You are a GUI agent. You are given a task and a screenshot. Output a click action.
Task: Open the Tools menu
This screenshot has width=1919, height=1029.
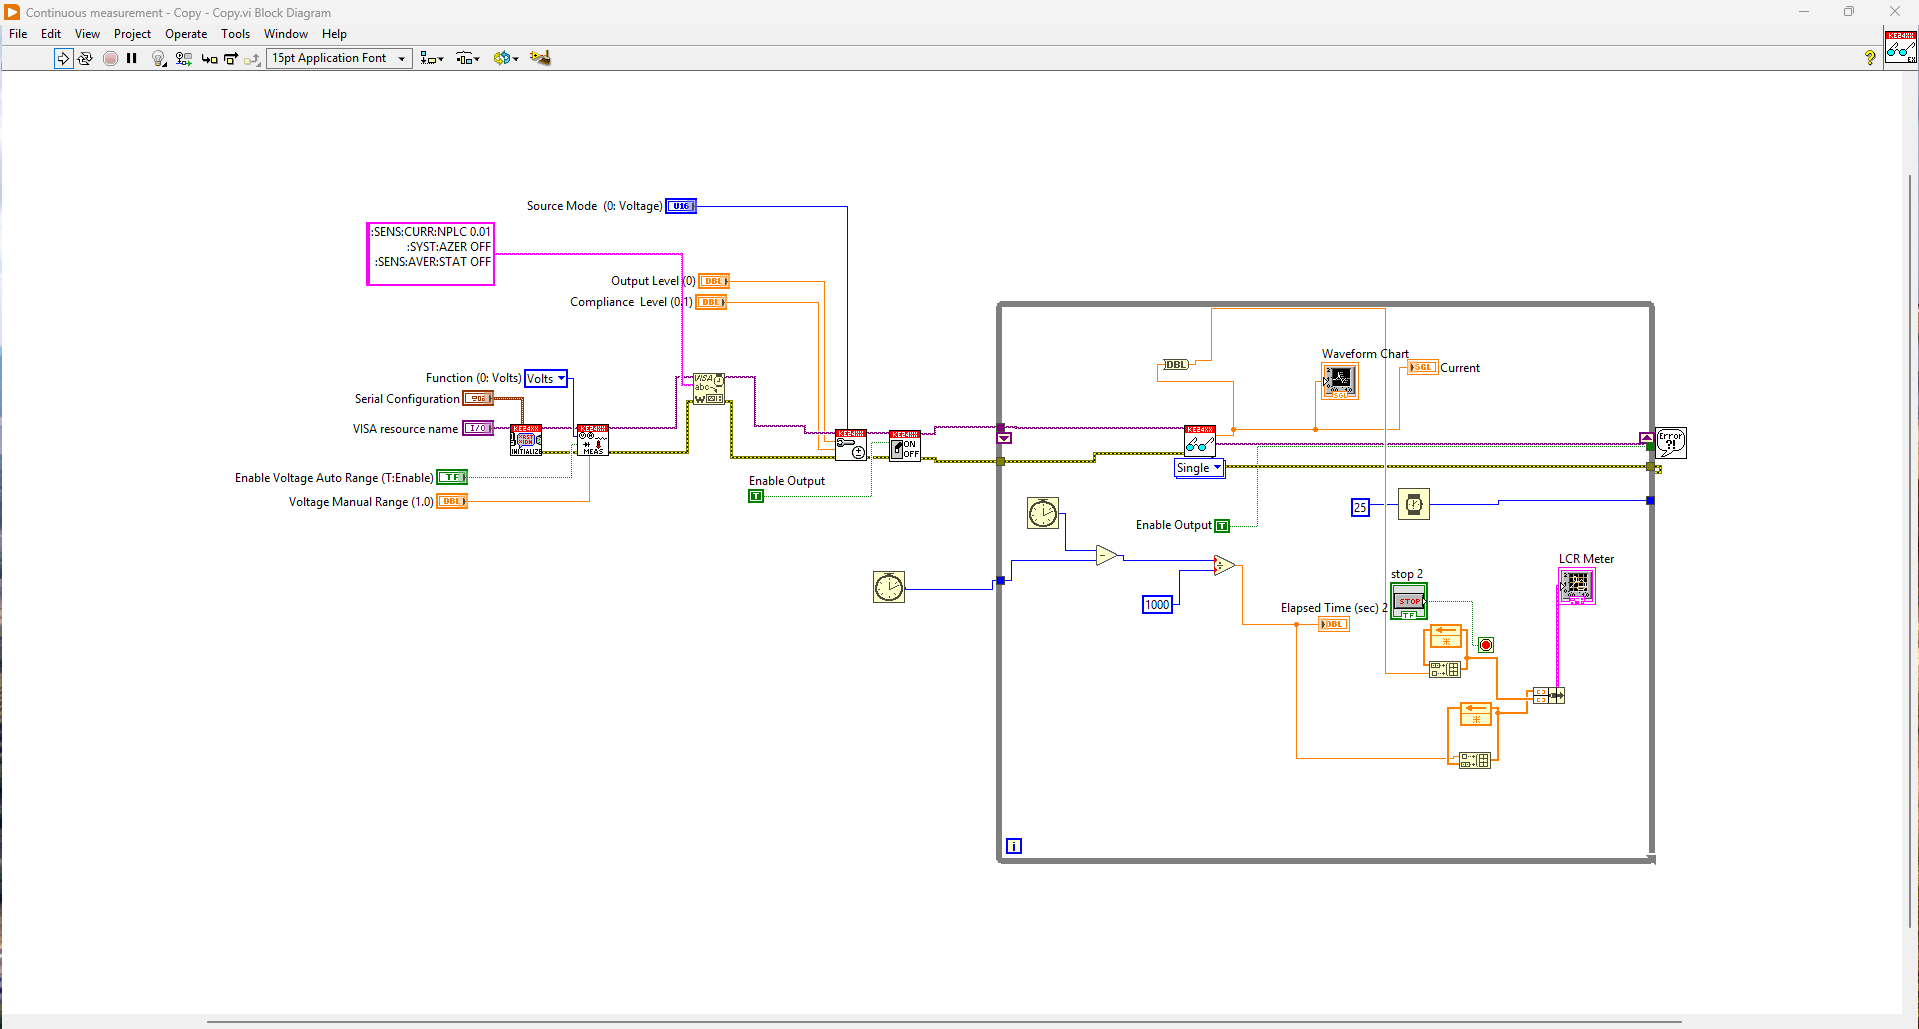(235, 34)
